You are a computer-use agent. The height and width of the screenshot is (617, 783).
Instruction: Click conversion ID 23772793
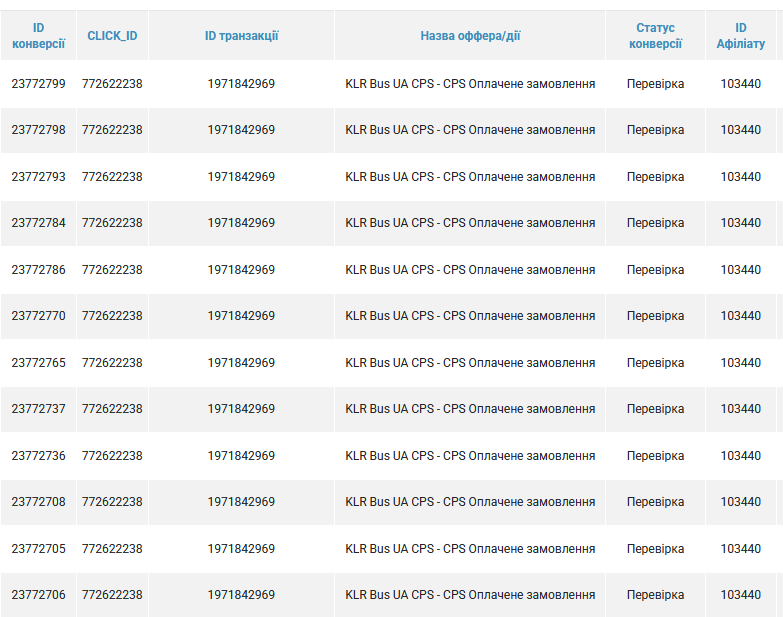(x=38, y=177)
